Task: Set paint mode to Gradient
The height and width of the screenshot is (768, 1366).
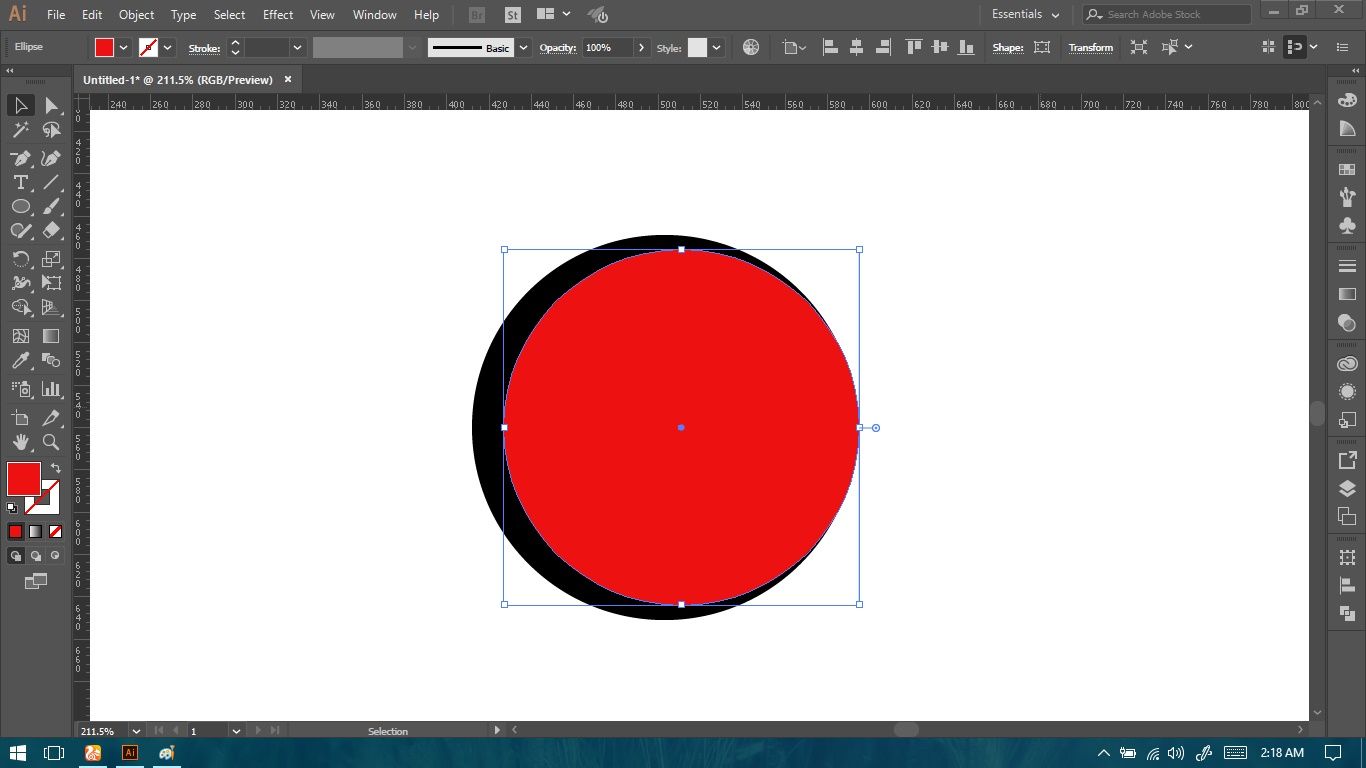Action: [35, 532]
